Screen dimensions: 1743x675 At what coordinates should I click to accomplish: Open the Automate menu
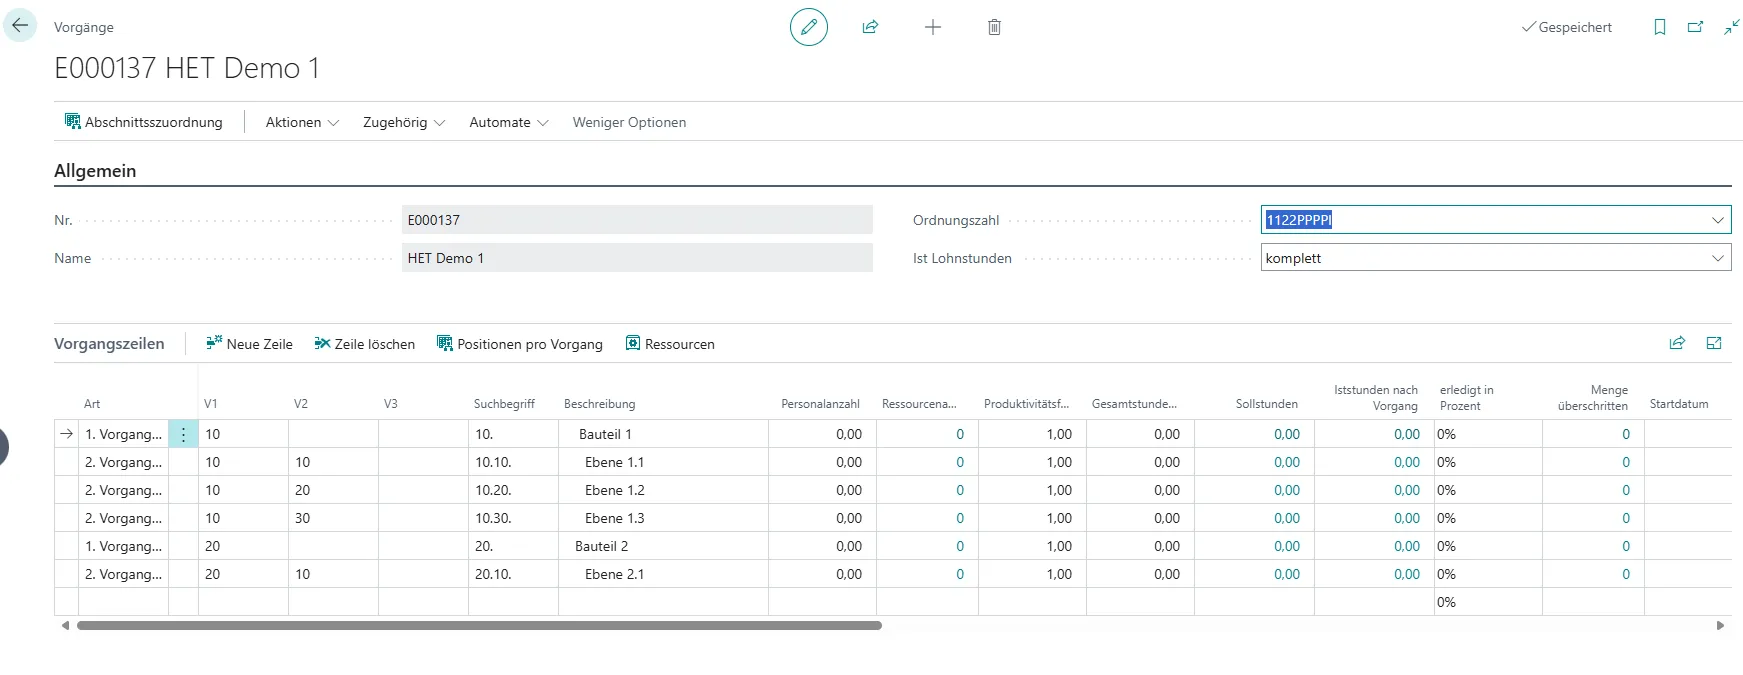click(x=508, y=122)
